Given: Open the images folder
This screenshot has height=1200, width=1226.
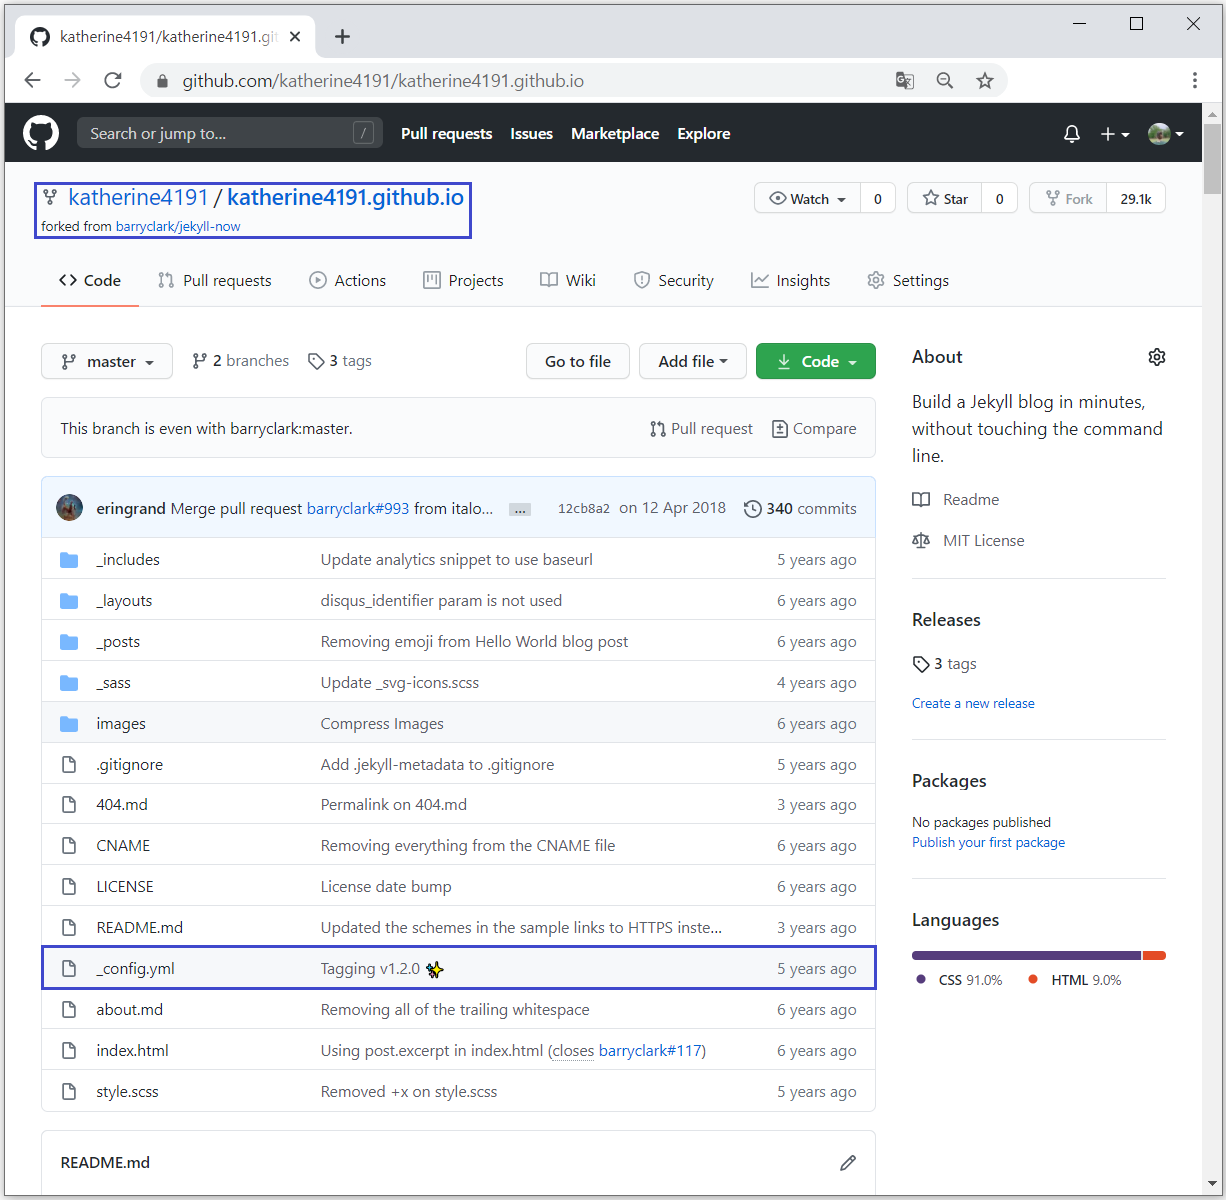Looking at the screenshot, I should (x=121, y=723).
